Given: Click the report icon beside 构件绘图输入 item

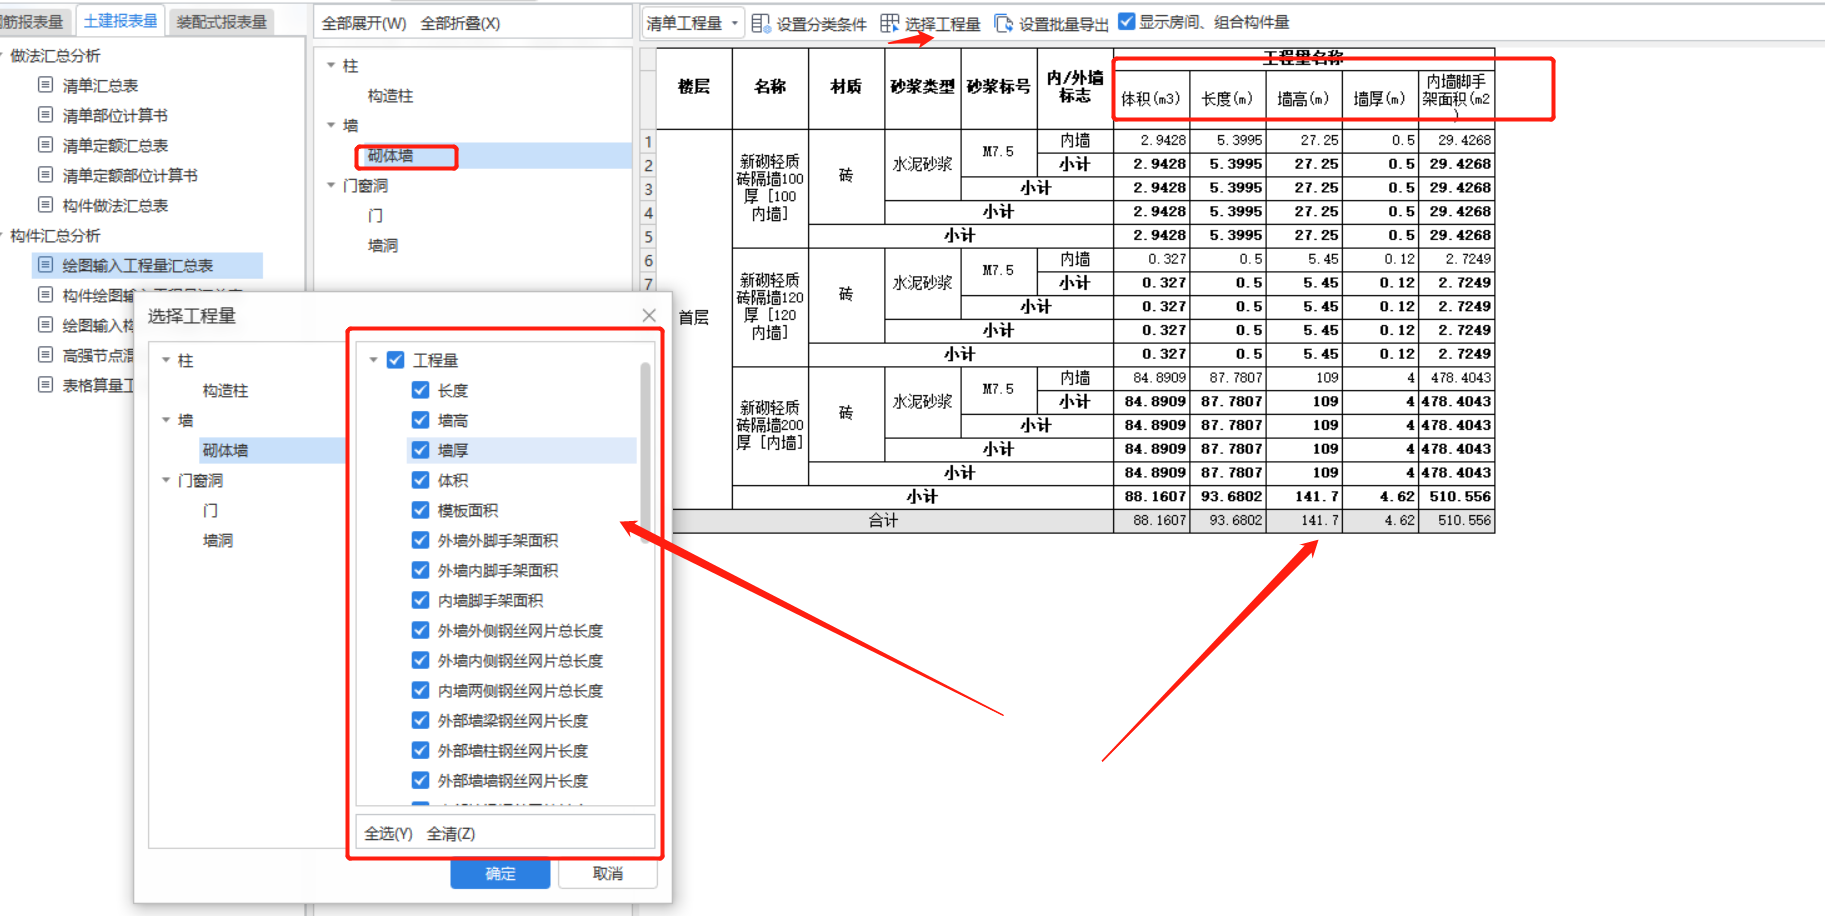Looking at the screenshot, I should click(45, 295).
